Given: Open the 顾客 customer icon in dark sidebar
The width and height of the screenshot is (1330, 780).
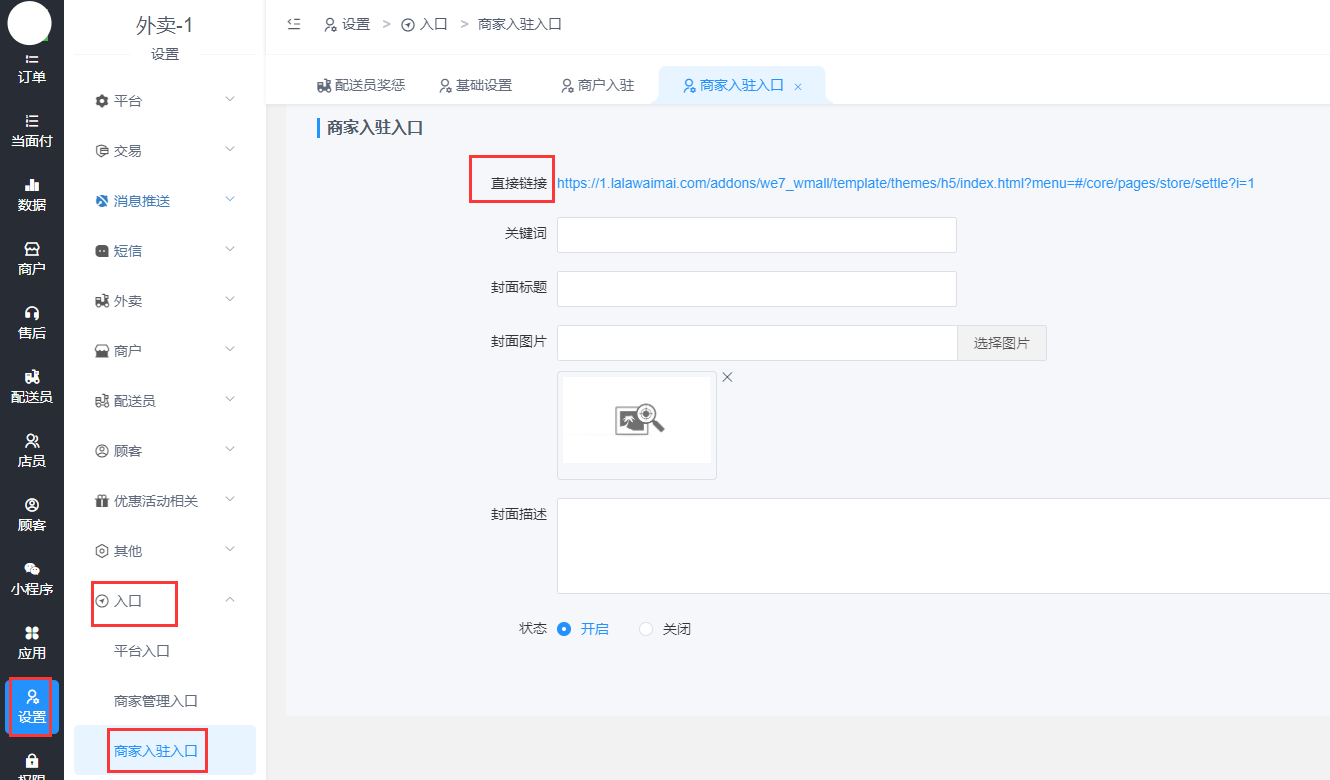Looking at the screenshot, I should 32,504.
